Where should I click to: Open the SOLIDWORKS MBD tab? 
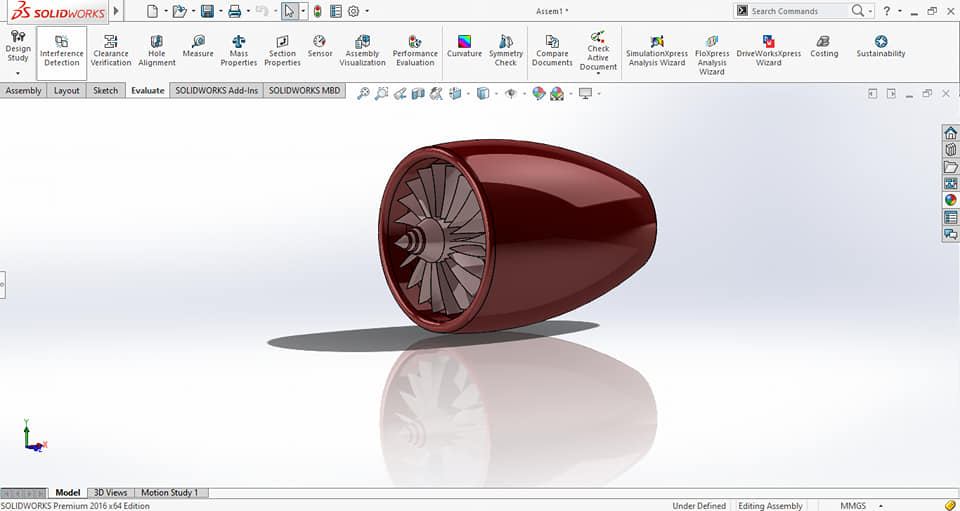tap(304, 91)
